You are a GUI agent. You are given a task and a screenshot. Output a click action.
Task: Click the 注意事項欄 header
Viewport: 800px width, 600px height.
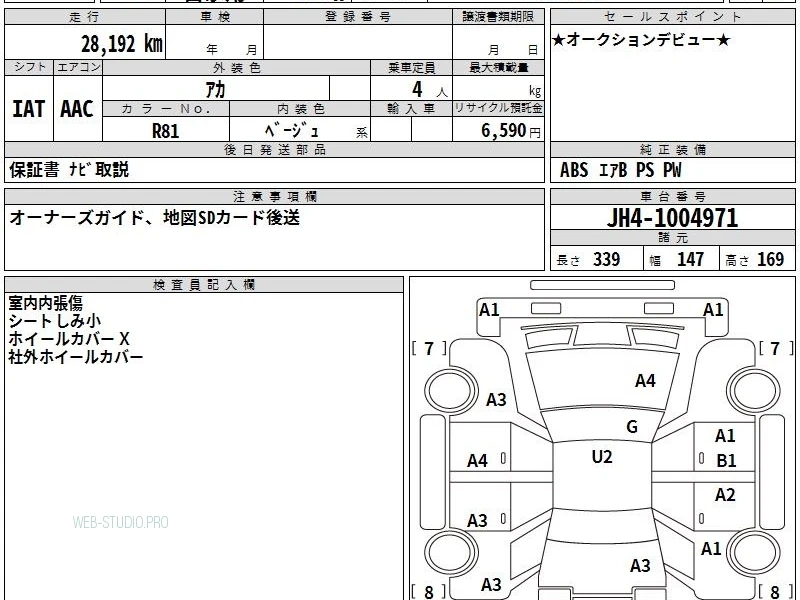[x=274, y=196]
